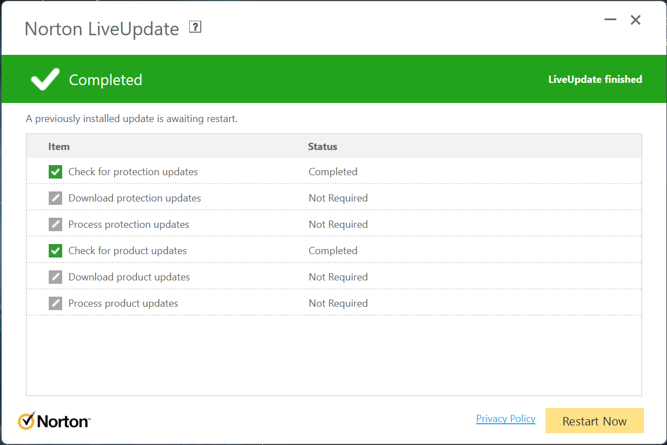Screen dimensions: 667x445
Task: Click gray icon beside Process product updates
Action: point(56,303)
